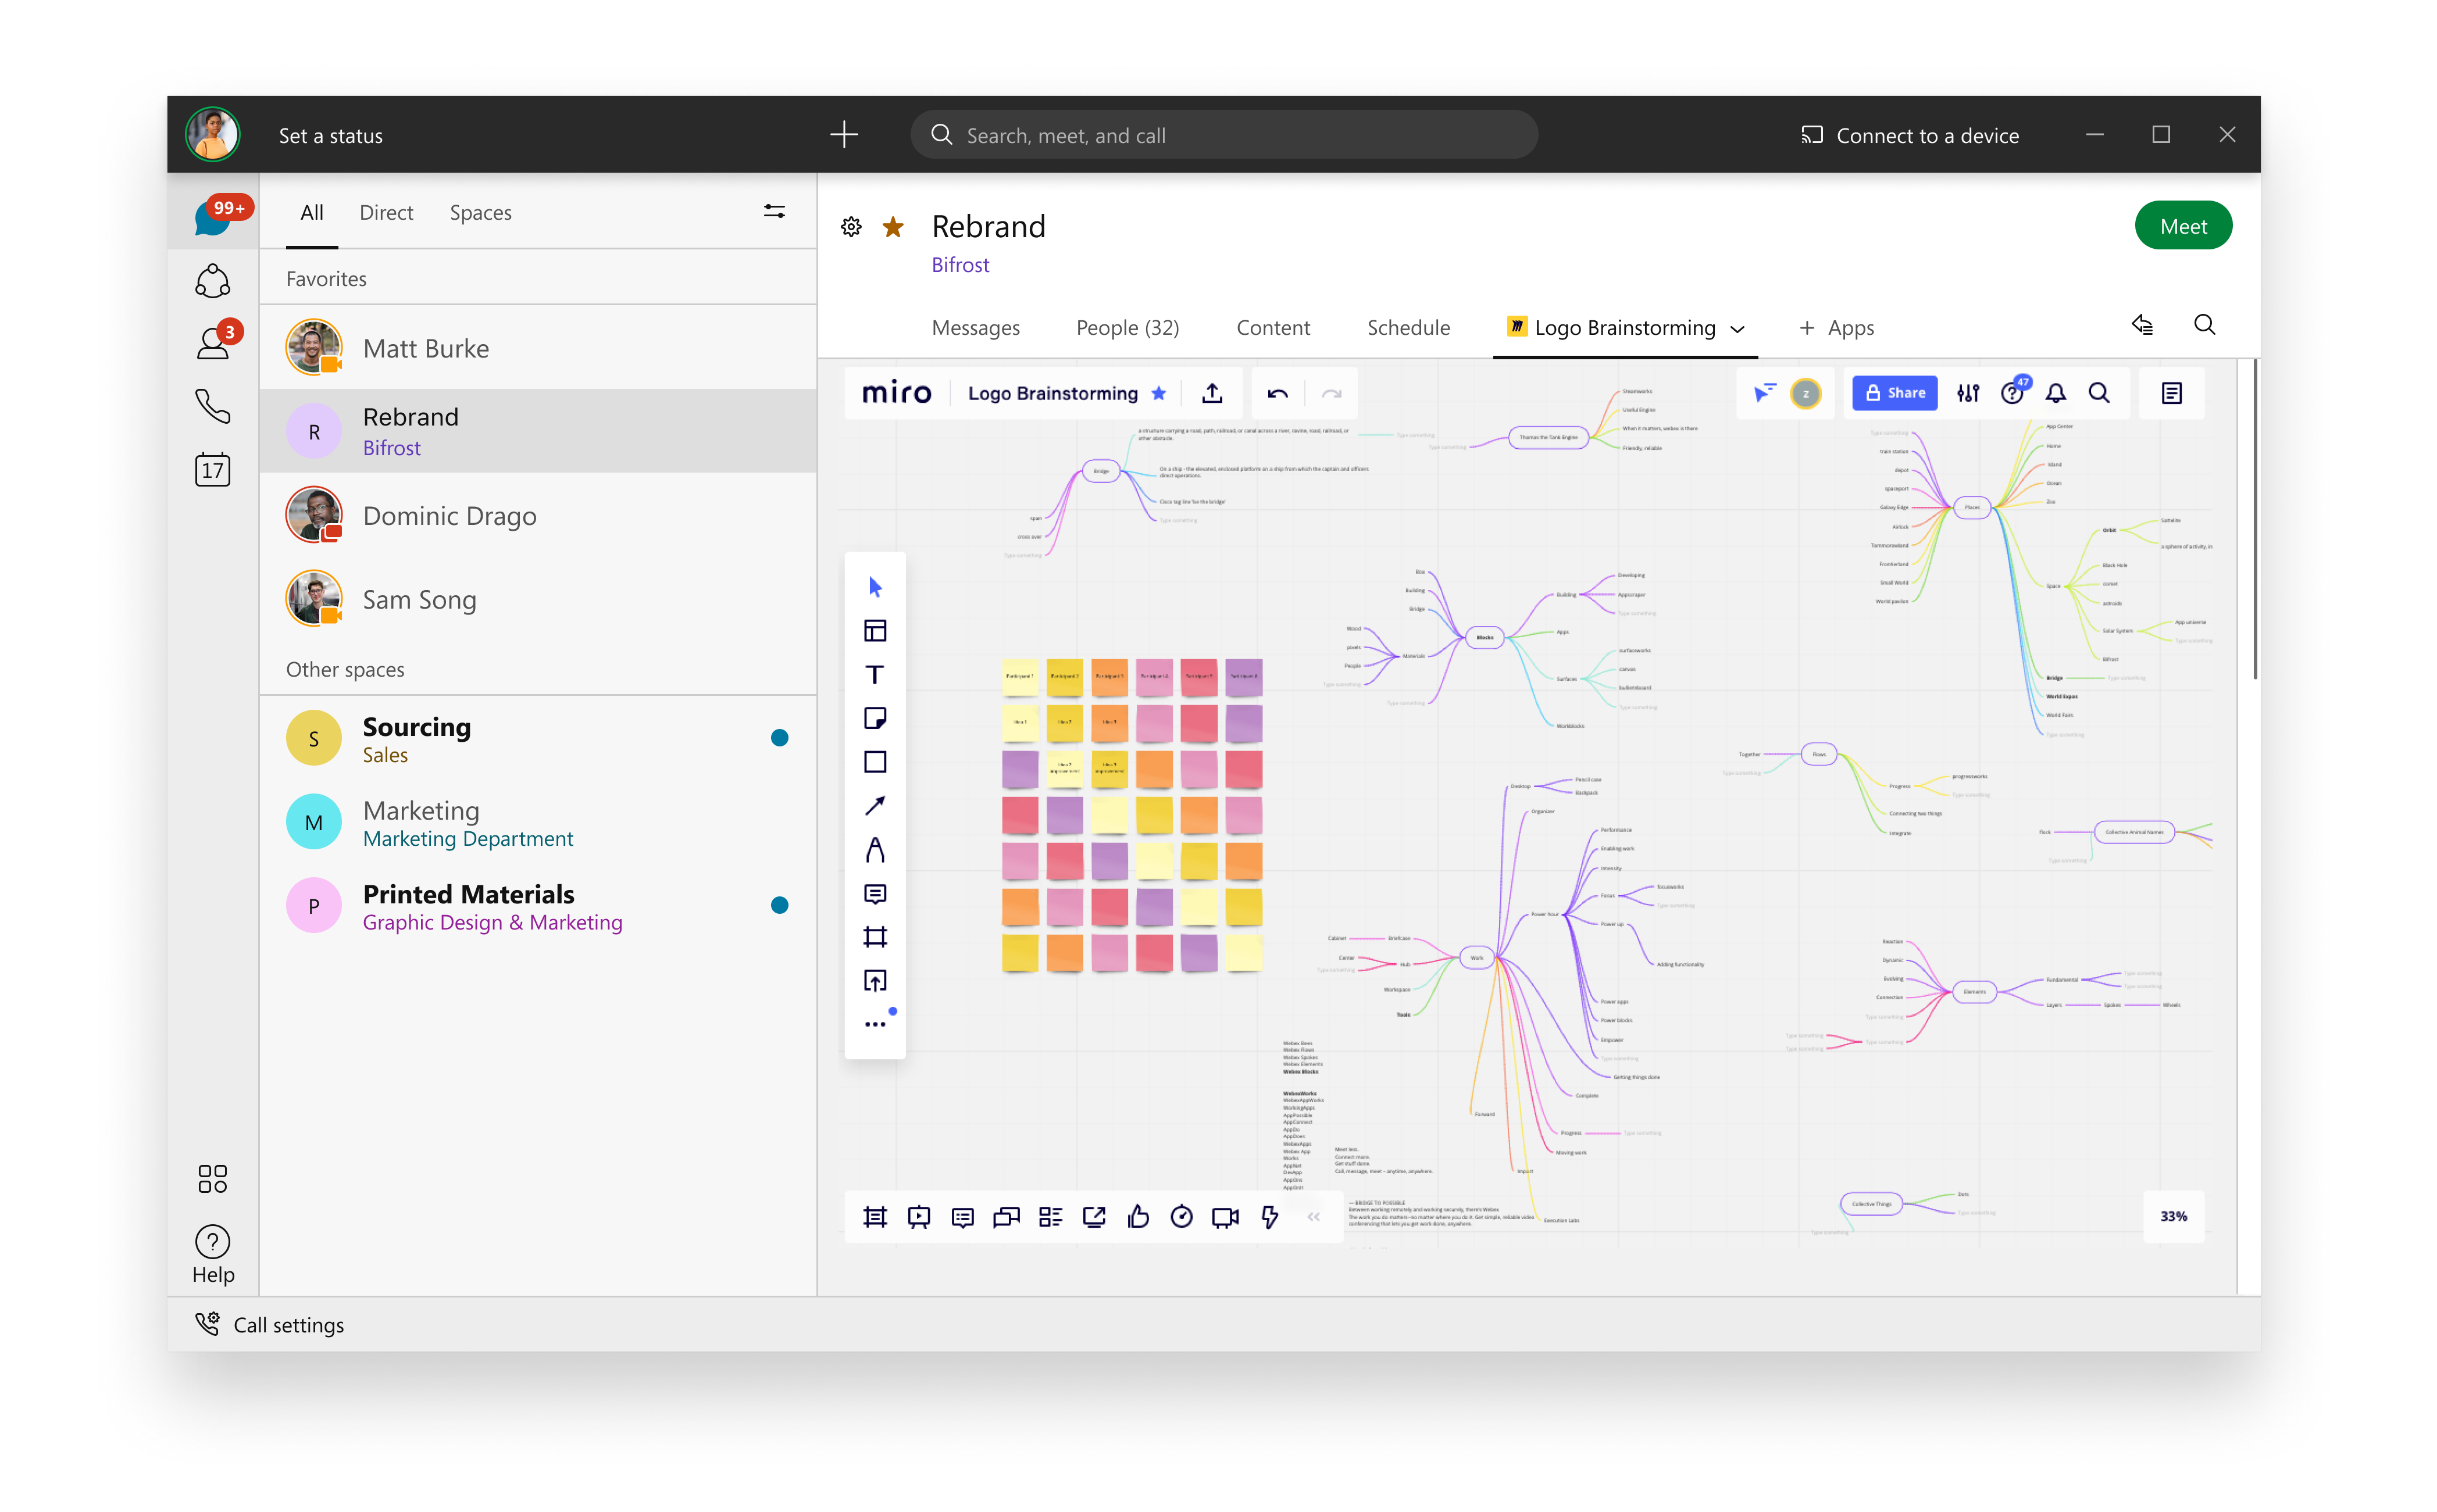Screen dimensions: 2437x1512
Task: Pick the connection line arrow tool
Action: pyautogui.click(x=874, y=806)
